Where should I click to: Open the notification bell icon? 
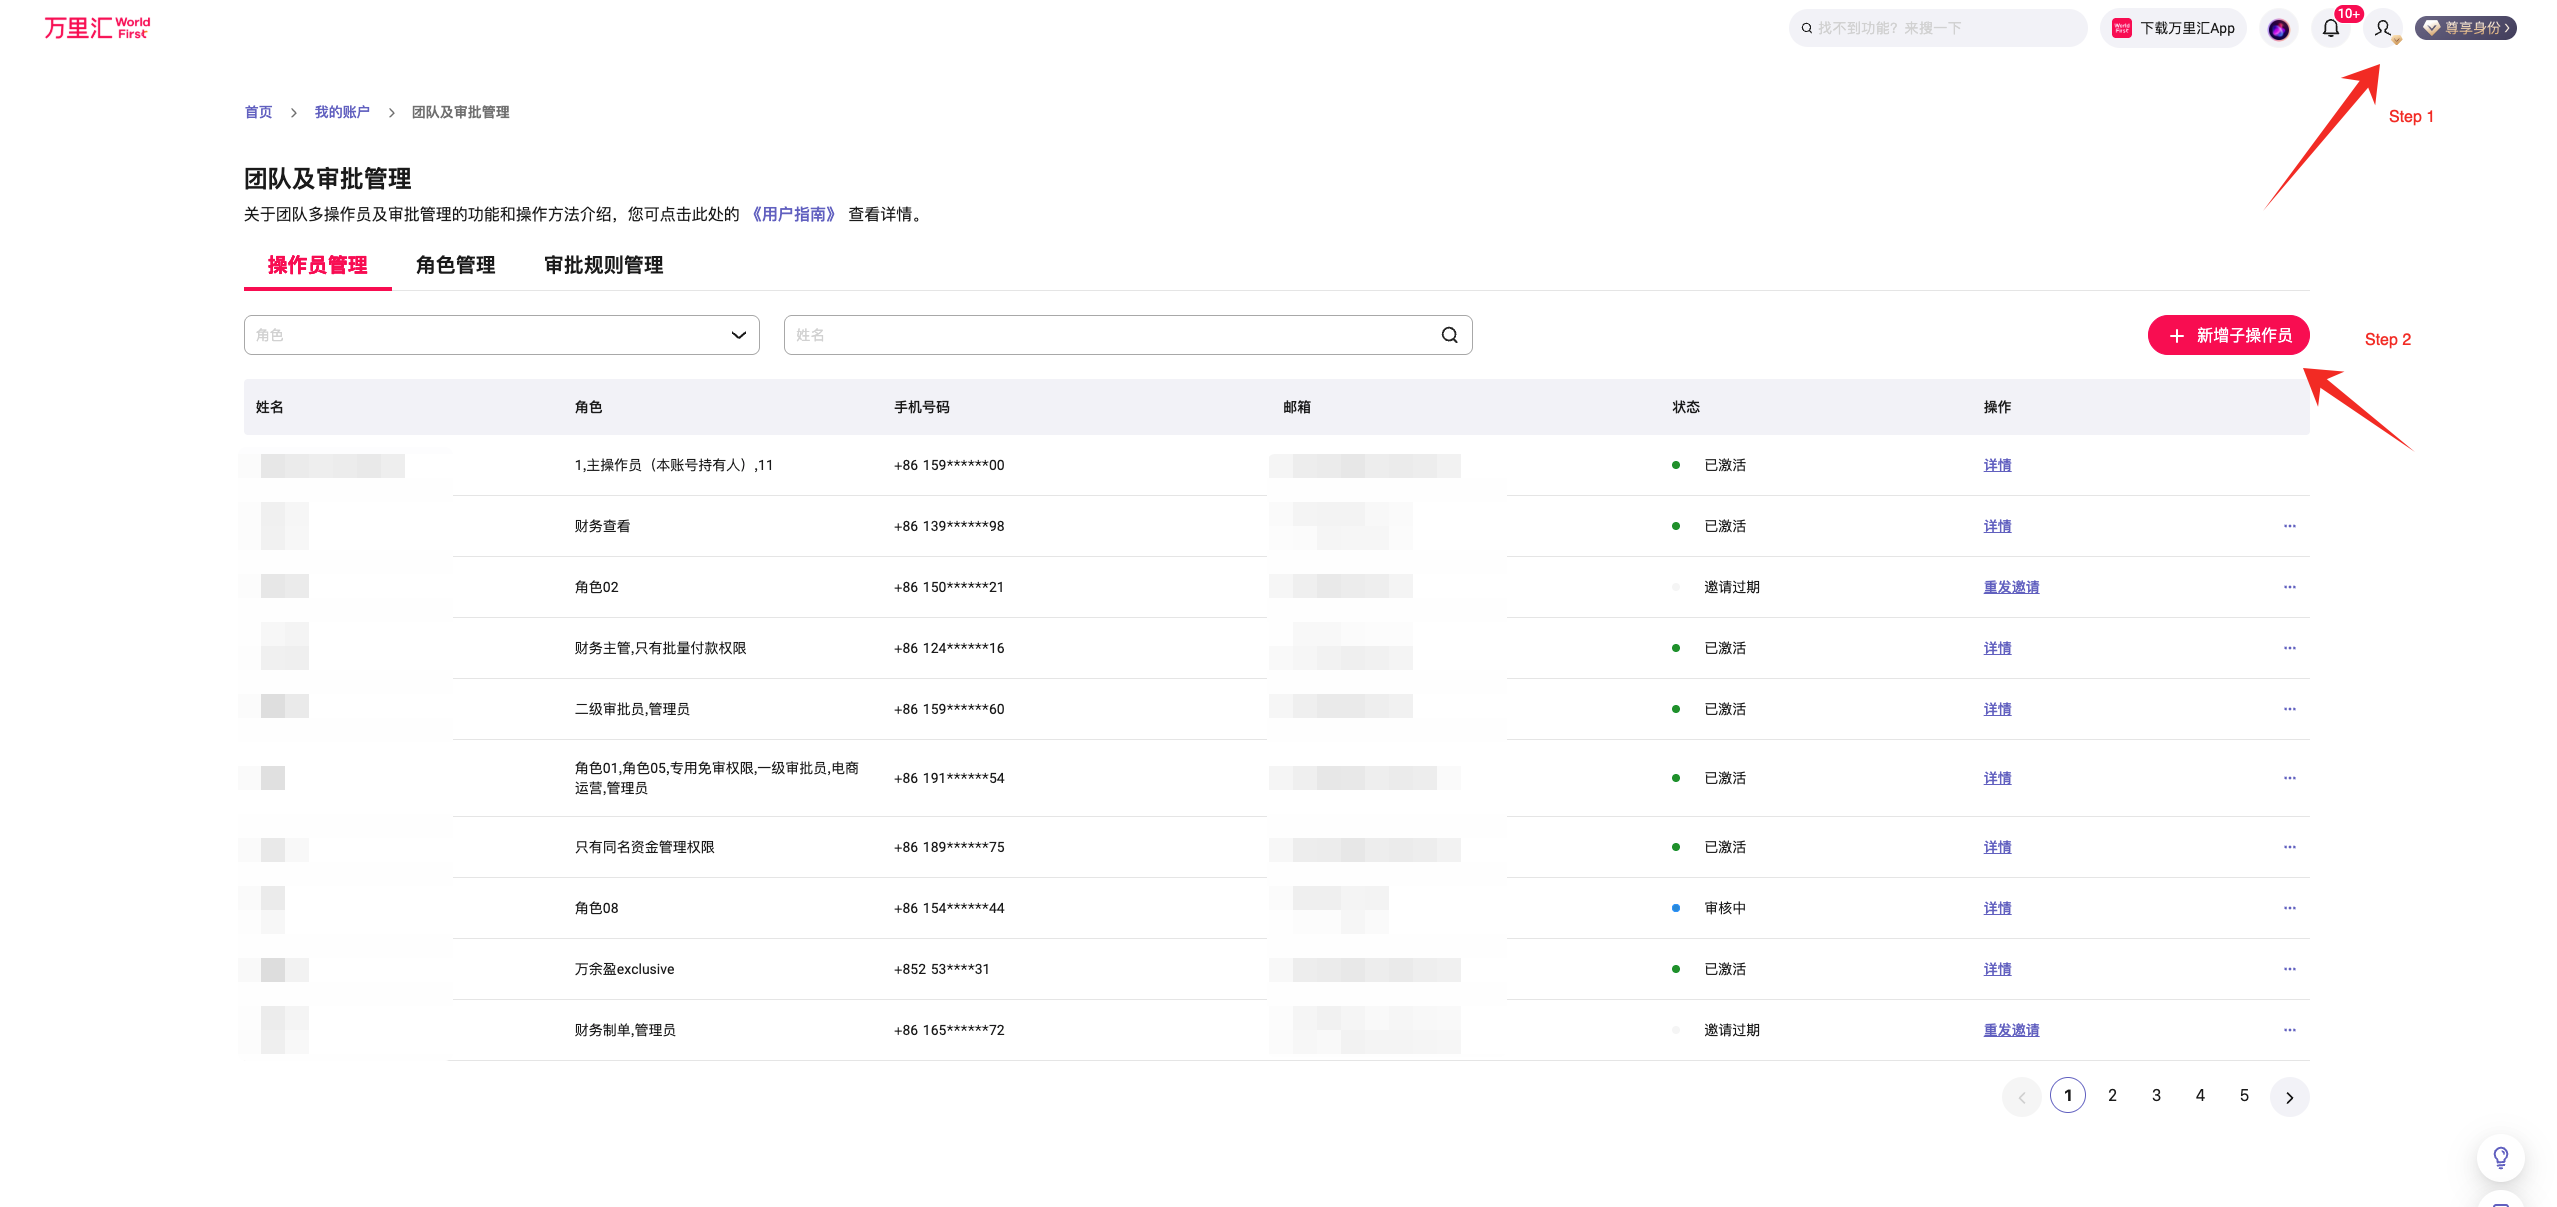[x=2331, y=28]
